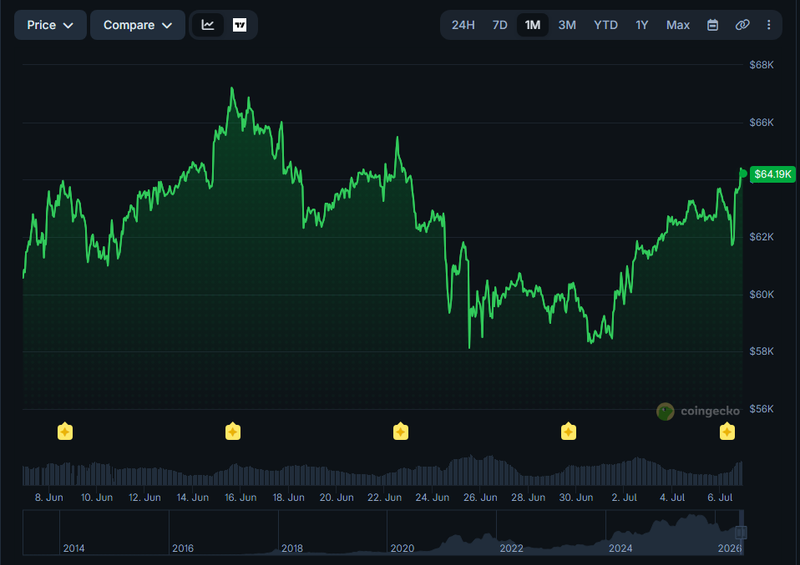Click the $66K axis label

[761, 122]
